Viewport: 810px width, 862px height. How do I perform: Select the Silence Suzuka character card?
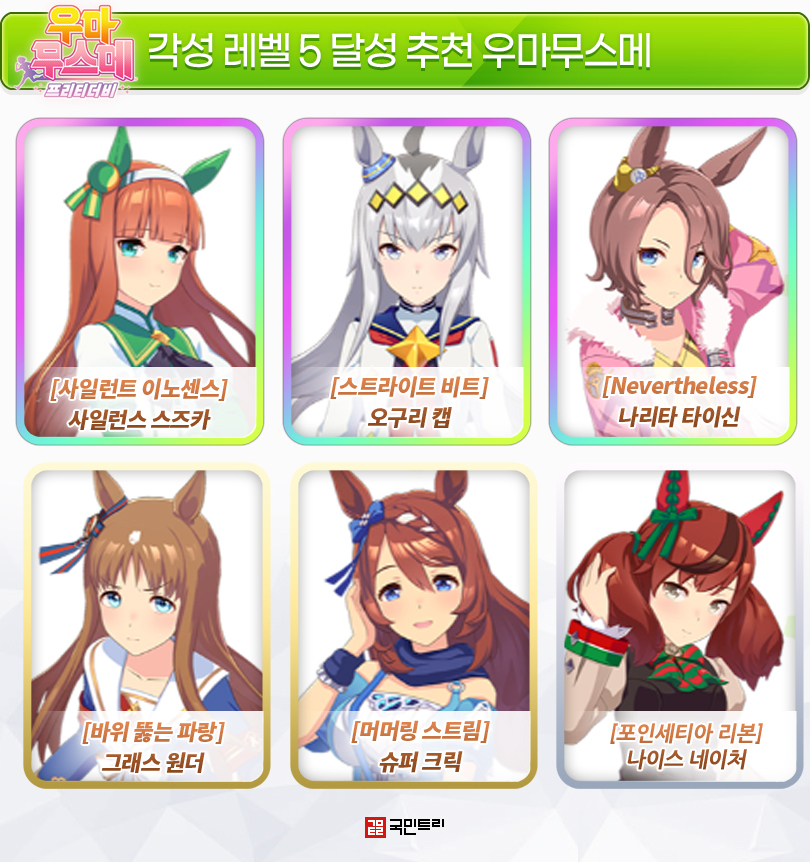click(x=140, y=281)
